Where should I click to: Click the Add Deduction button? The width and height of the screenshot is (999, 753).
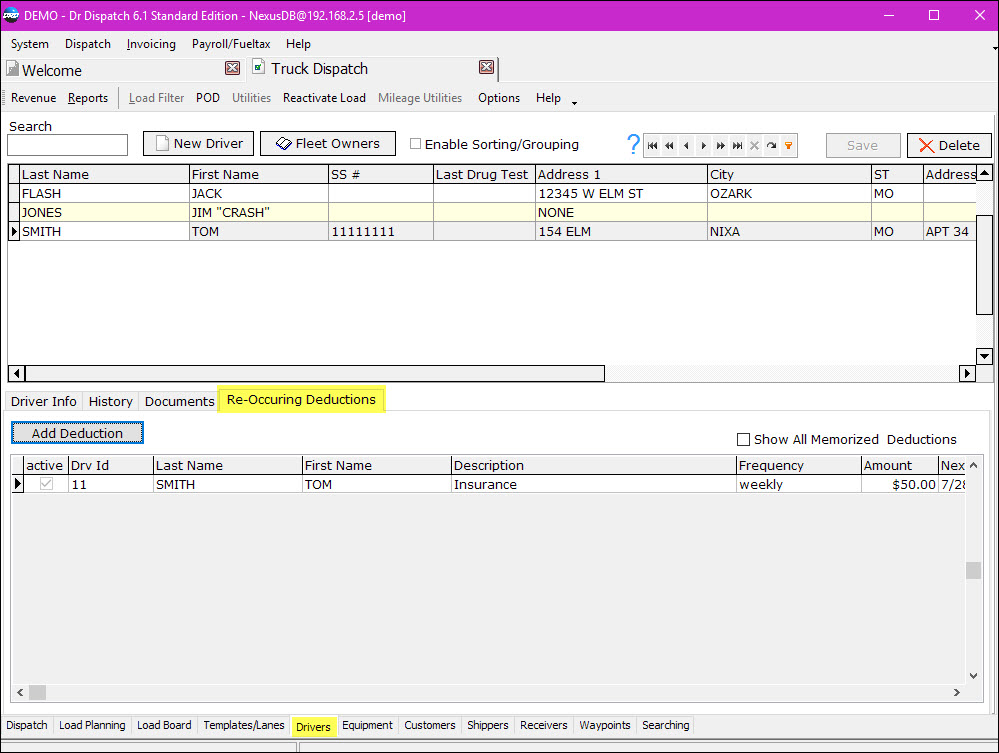77,433
